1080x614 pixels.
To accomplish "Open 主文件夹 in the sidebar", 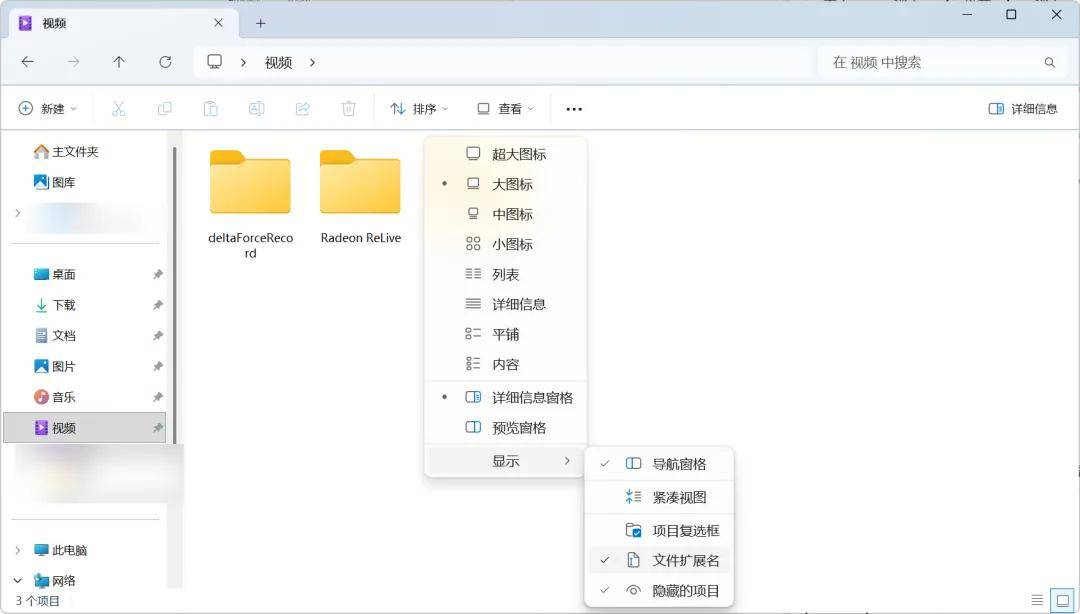I will coord(66,152).
